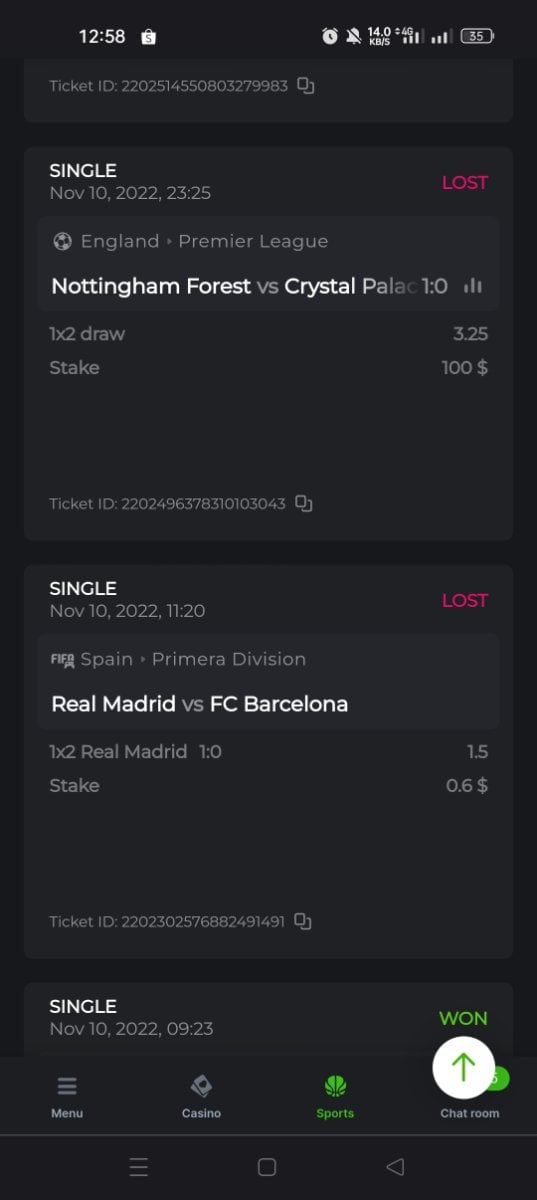Viewport: 537px width, 1200px height.
Task: Switch to the Casino tab
Action: [201, 1096]
